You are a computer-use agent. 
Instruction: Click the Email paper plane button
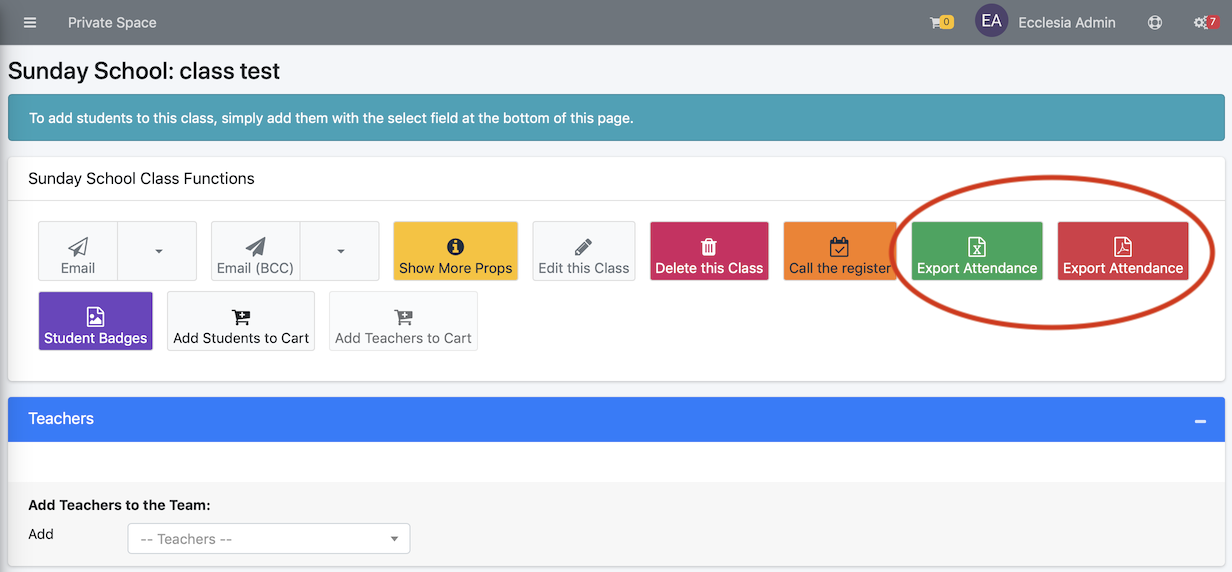[78, 251]
